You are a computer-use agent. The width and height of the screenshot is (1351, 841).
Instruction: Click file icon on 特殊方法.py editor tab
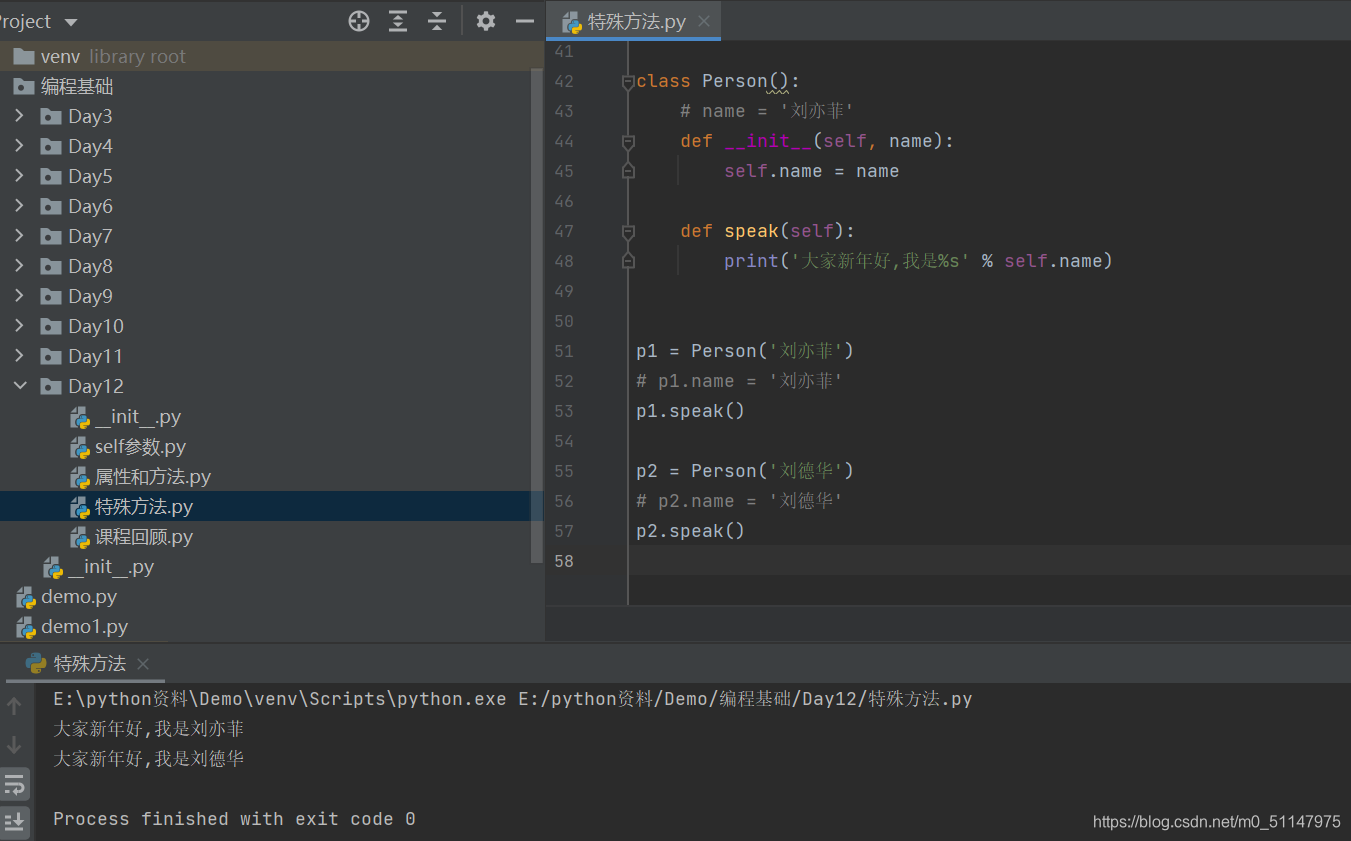(x=572, y=21)
